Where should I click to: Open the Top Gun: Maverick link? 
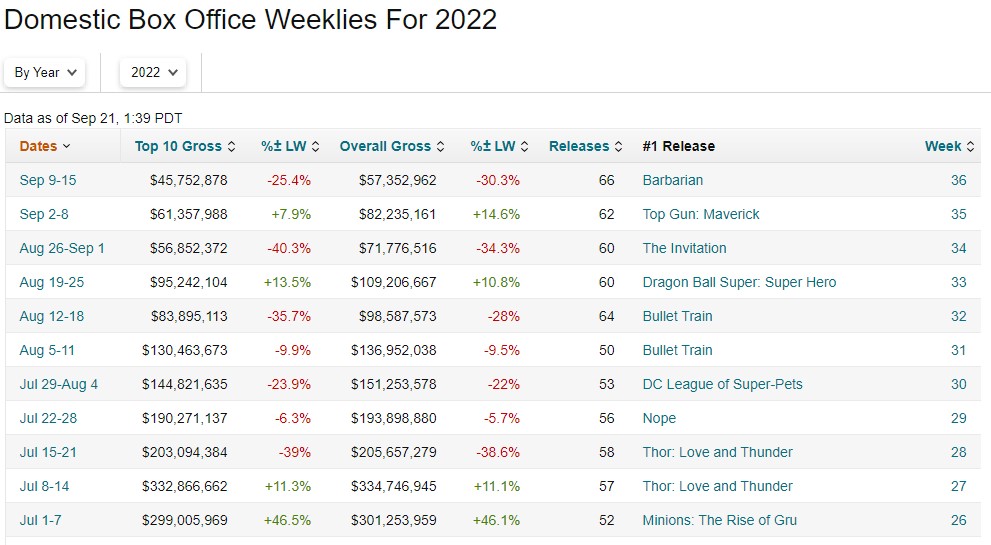point(701,214)
